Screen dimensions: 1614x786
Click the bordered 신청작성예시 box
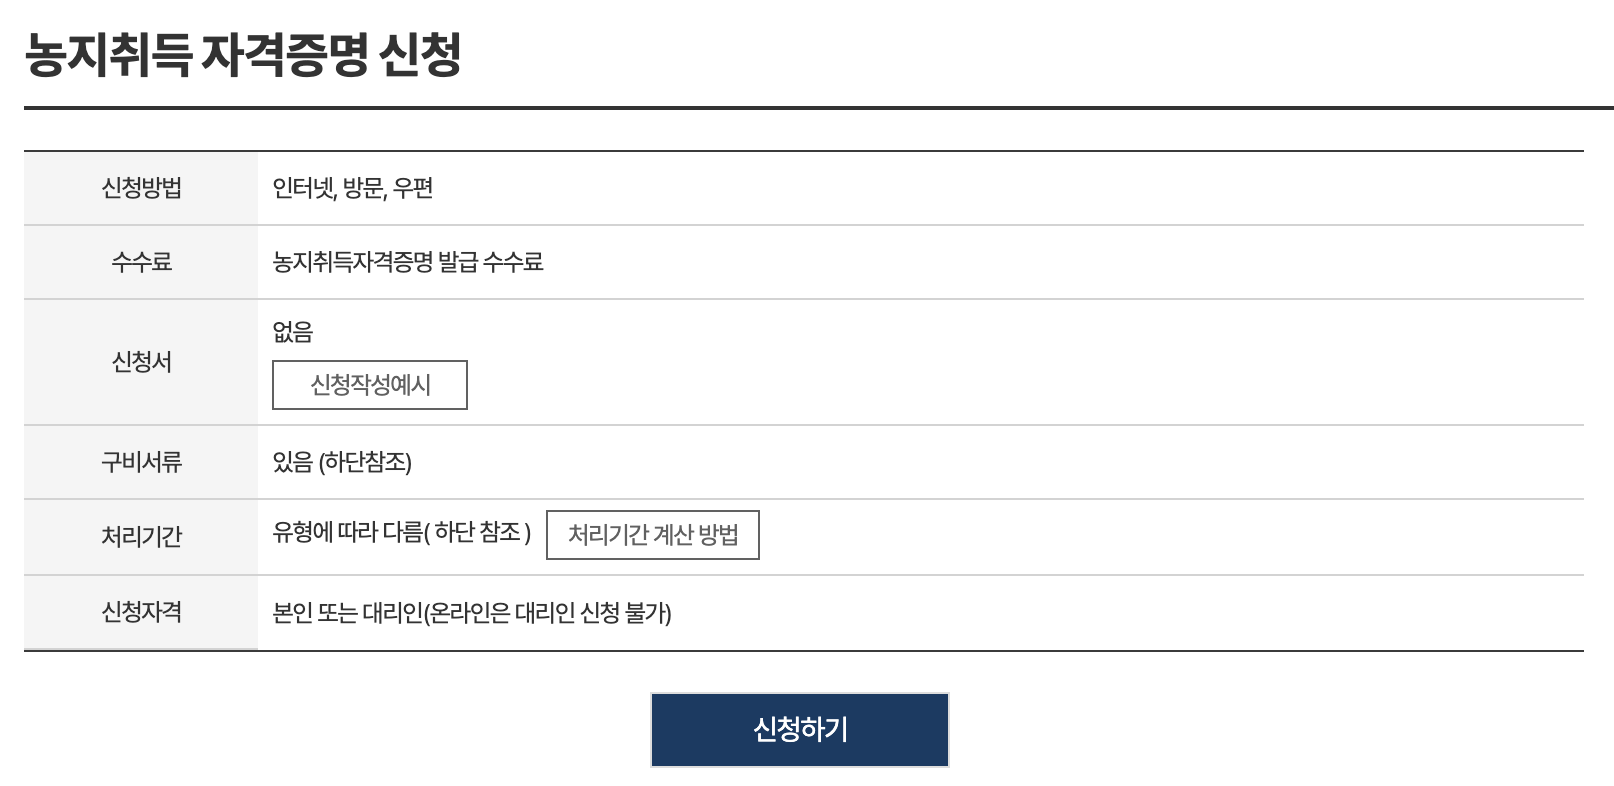tap(369, 384)
